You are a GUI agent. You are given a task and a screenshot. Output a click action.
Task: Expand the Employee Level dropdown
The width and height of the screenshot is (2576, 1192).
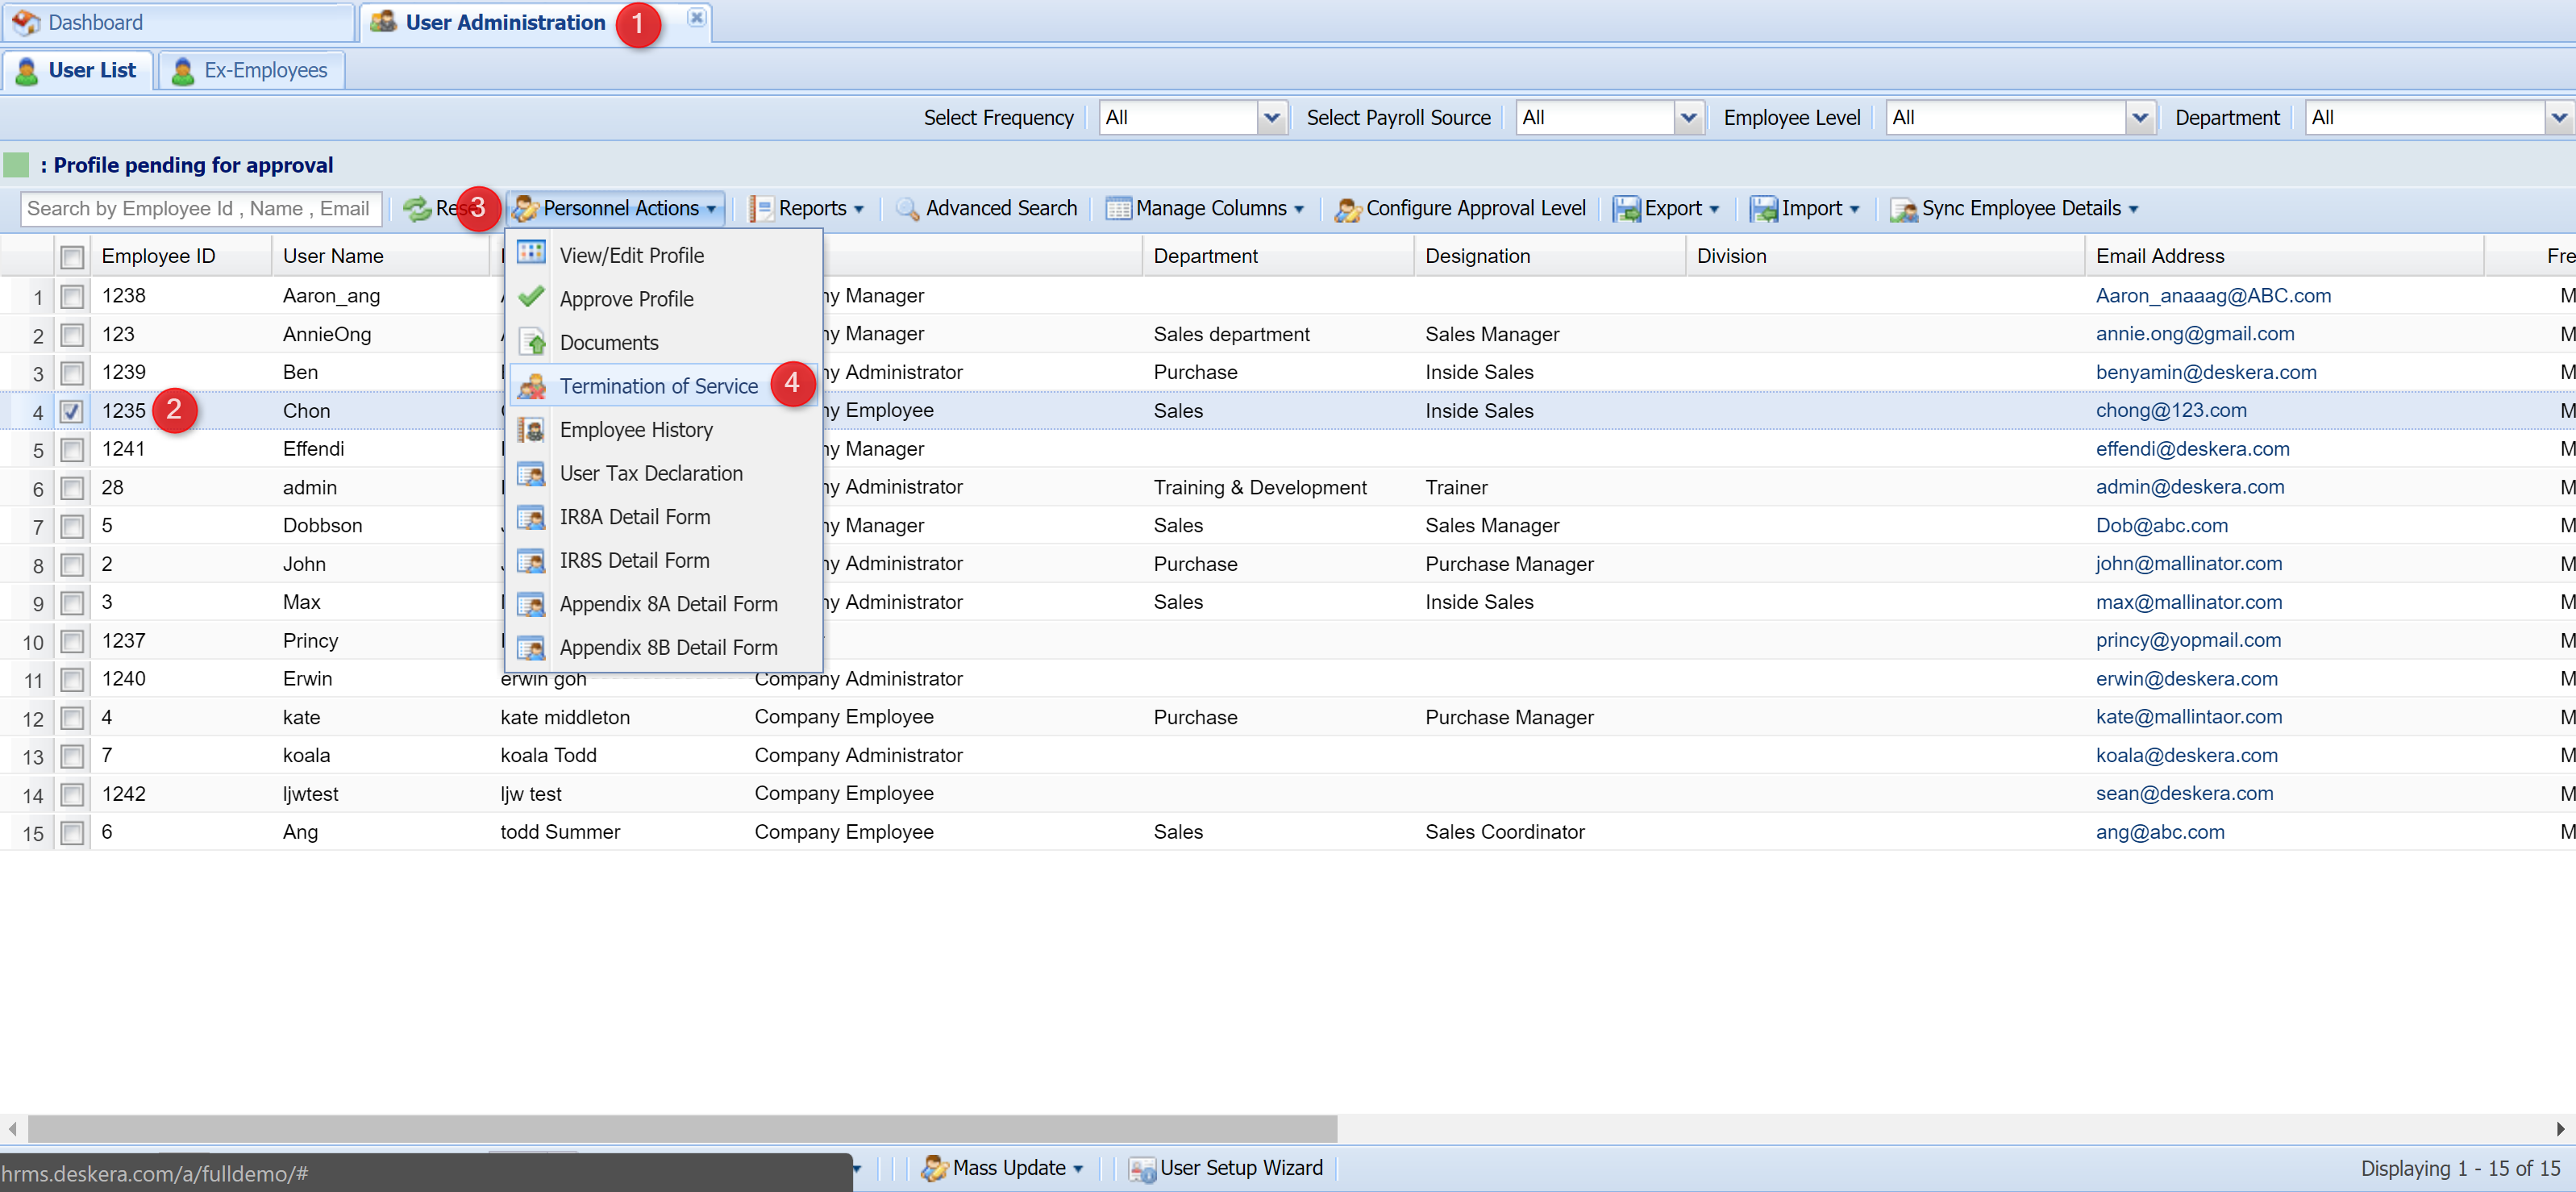[x=2140, y=117]
